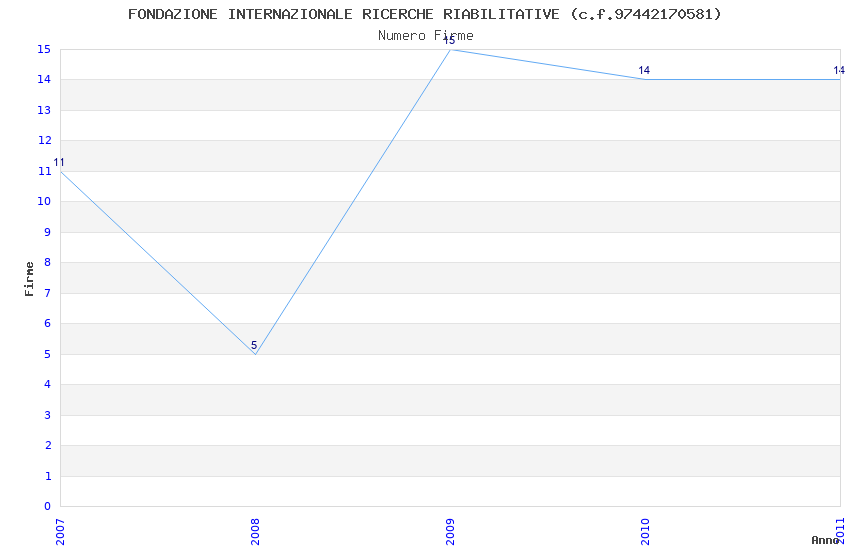Image resolution: width=850 pixels, height=550 pixels.
Task: Click the y-axis tick label 14
Action: (x=44, y=80)
